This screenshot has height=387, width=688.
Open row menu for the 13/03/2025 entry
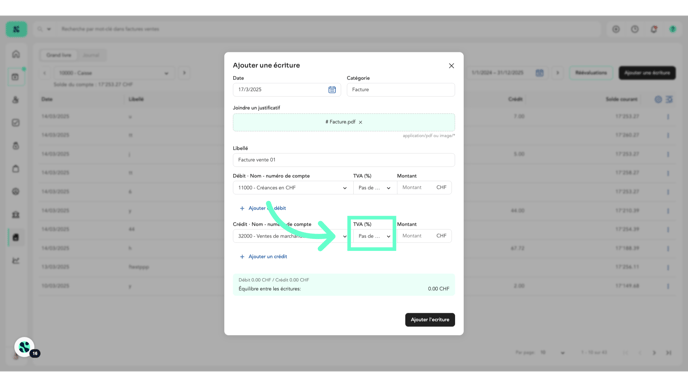click(668, 267)
